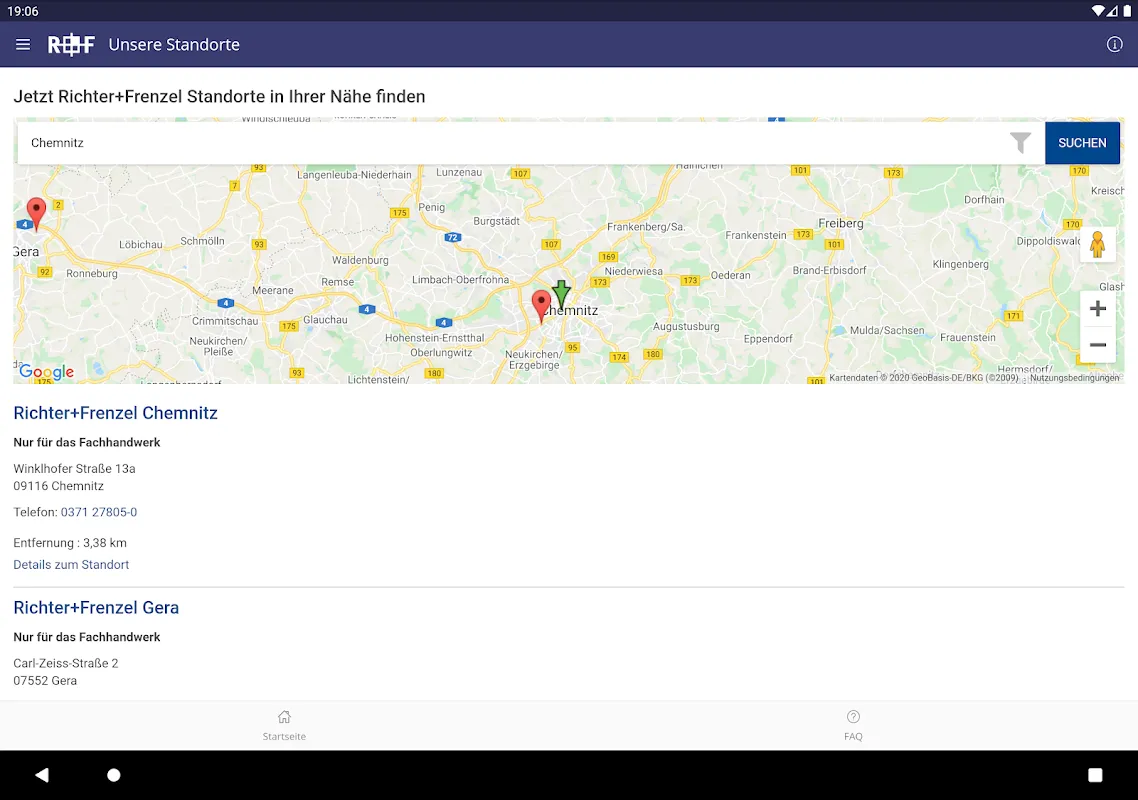This screenshot has width=1138, height=800.
Task: Select the 07552 Gera postcode text
Action: pyautogui.click(x=45, y=681)
